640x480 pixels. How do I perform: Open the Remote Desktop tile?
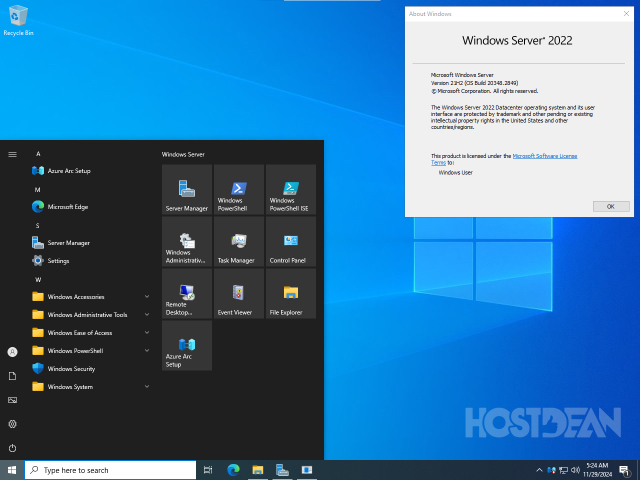(x=187, y=293)
